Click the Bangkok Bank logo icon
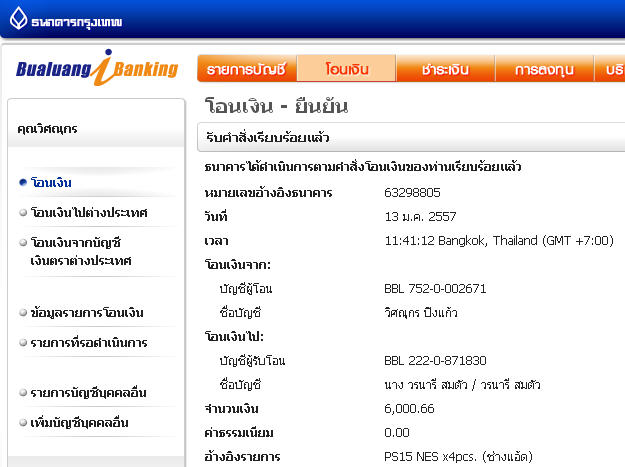Screen dimensions: 625x467 tap(18, 19)
